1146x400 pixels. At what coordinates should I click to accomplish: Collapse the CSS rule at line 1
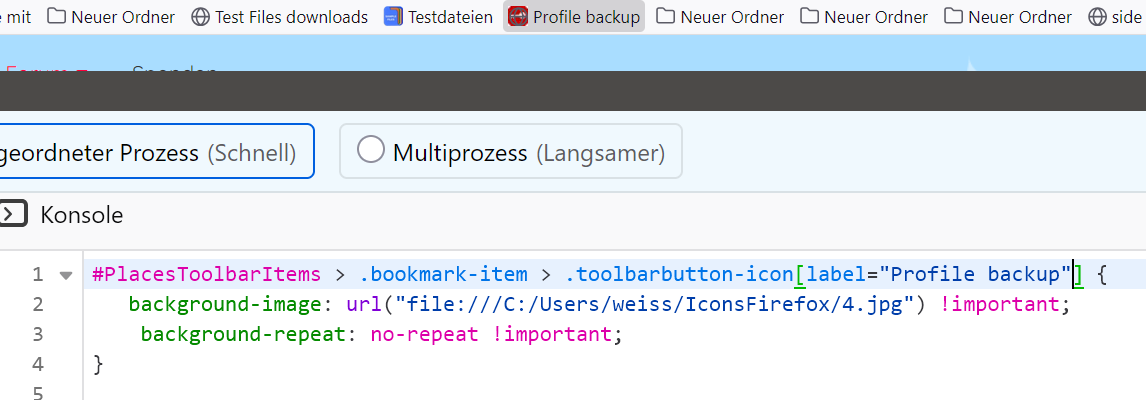pyautogui.click(x=66, y=275)
